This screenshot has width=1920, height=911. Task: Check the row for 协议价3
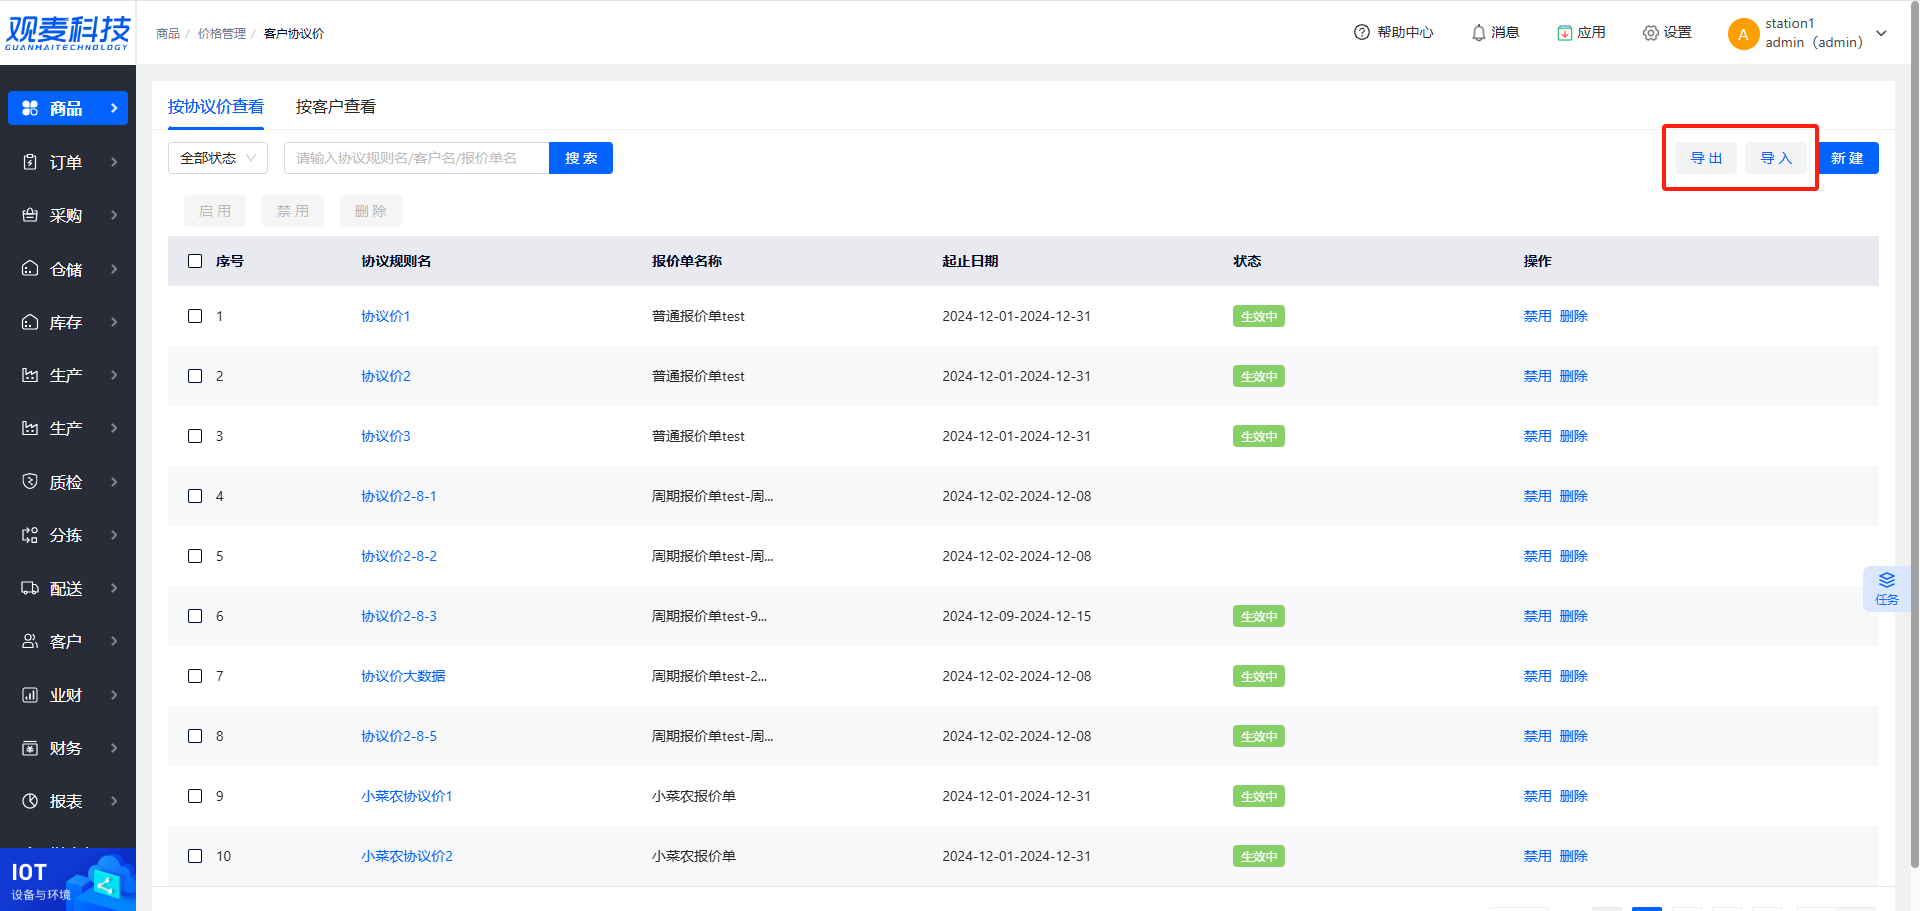(x=195, y=436)
